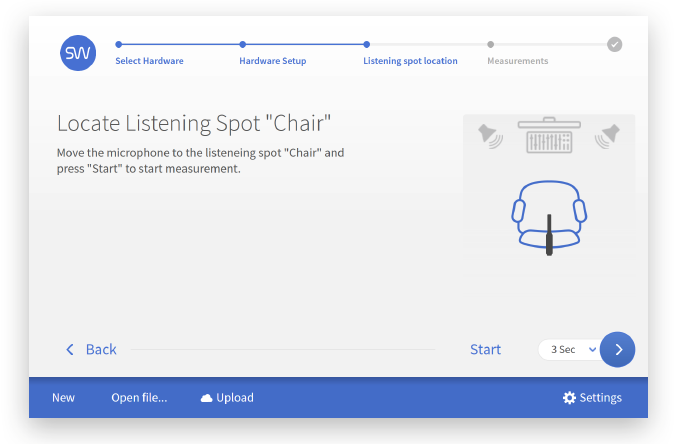Jump to the Measurements step
This screenshot has width=677, height=444.
coord(518,61)
